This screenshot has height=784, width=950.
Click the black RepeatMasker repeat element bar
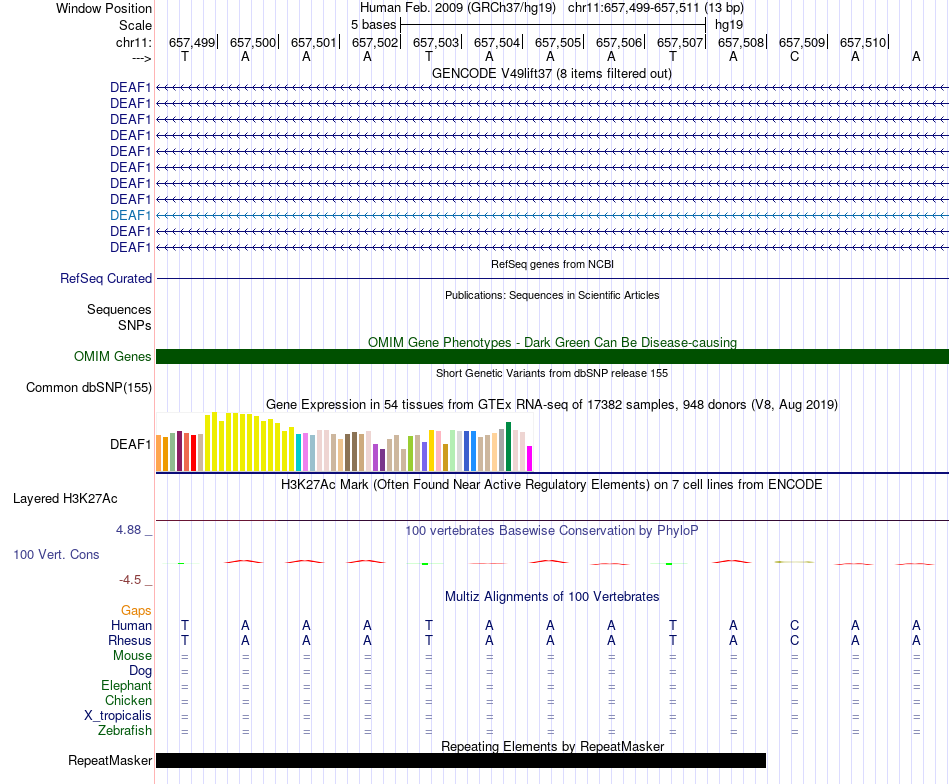point(461,760)
